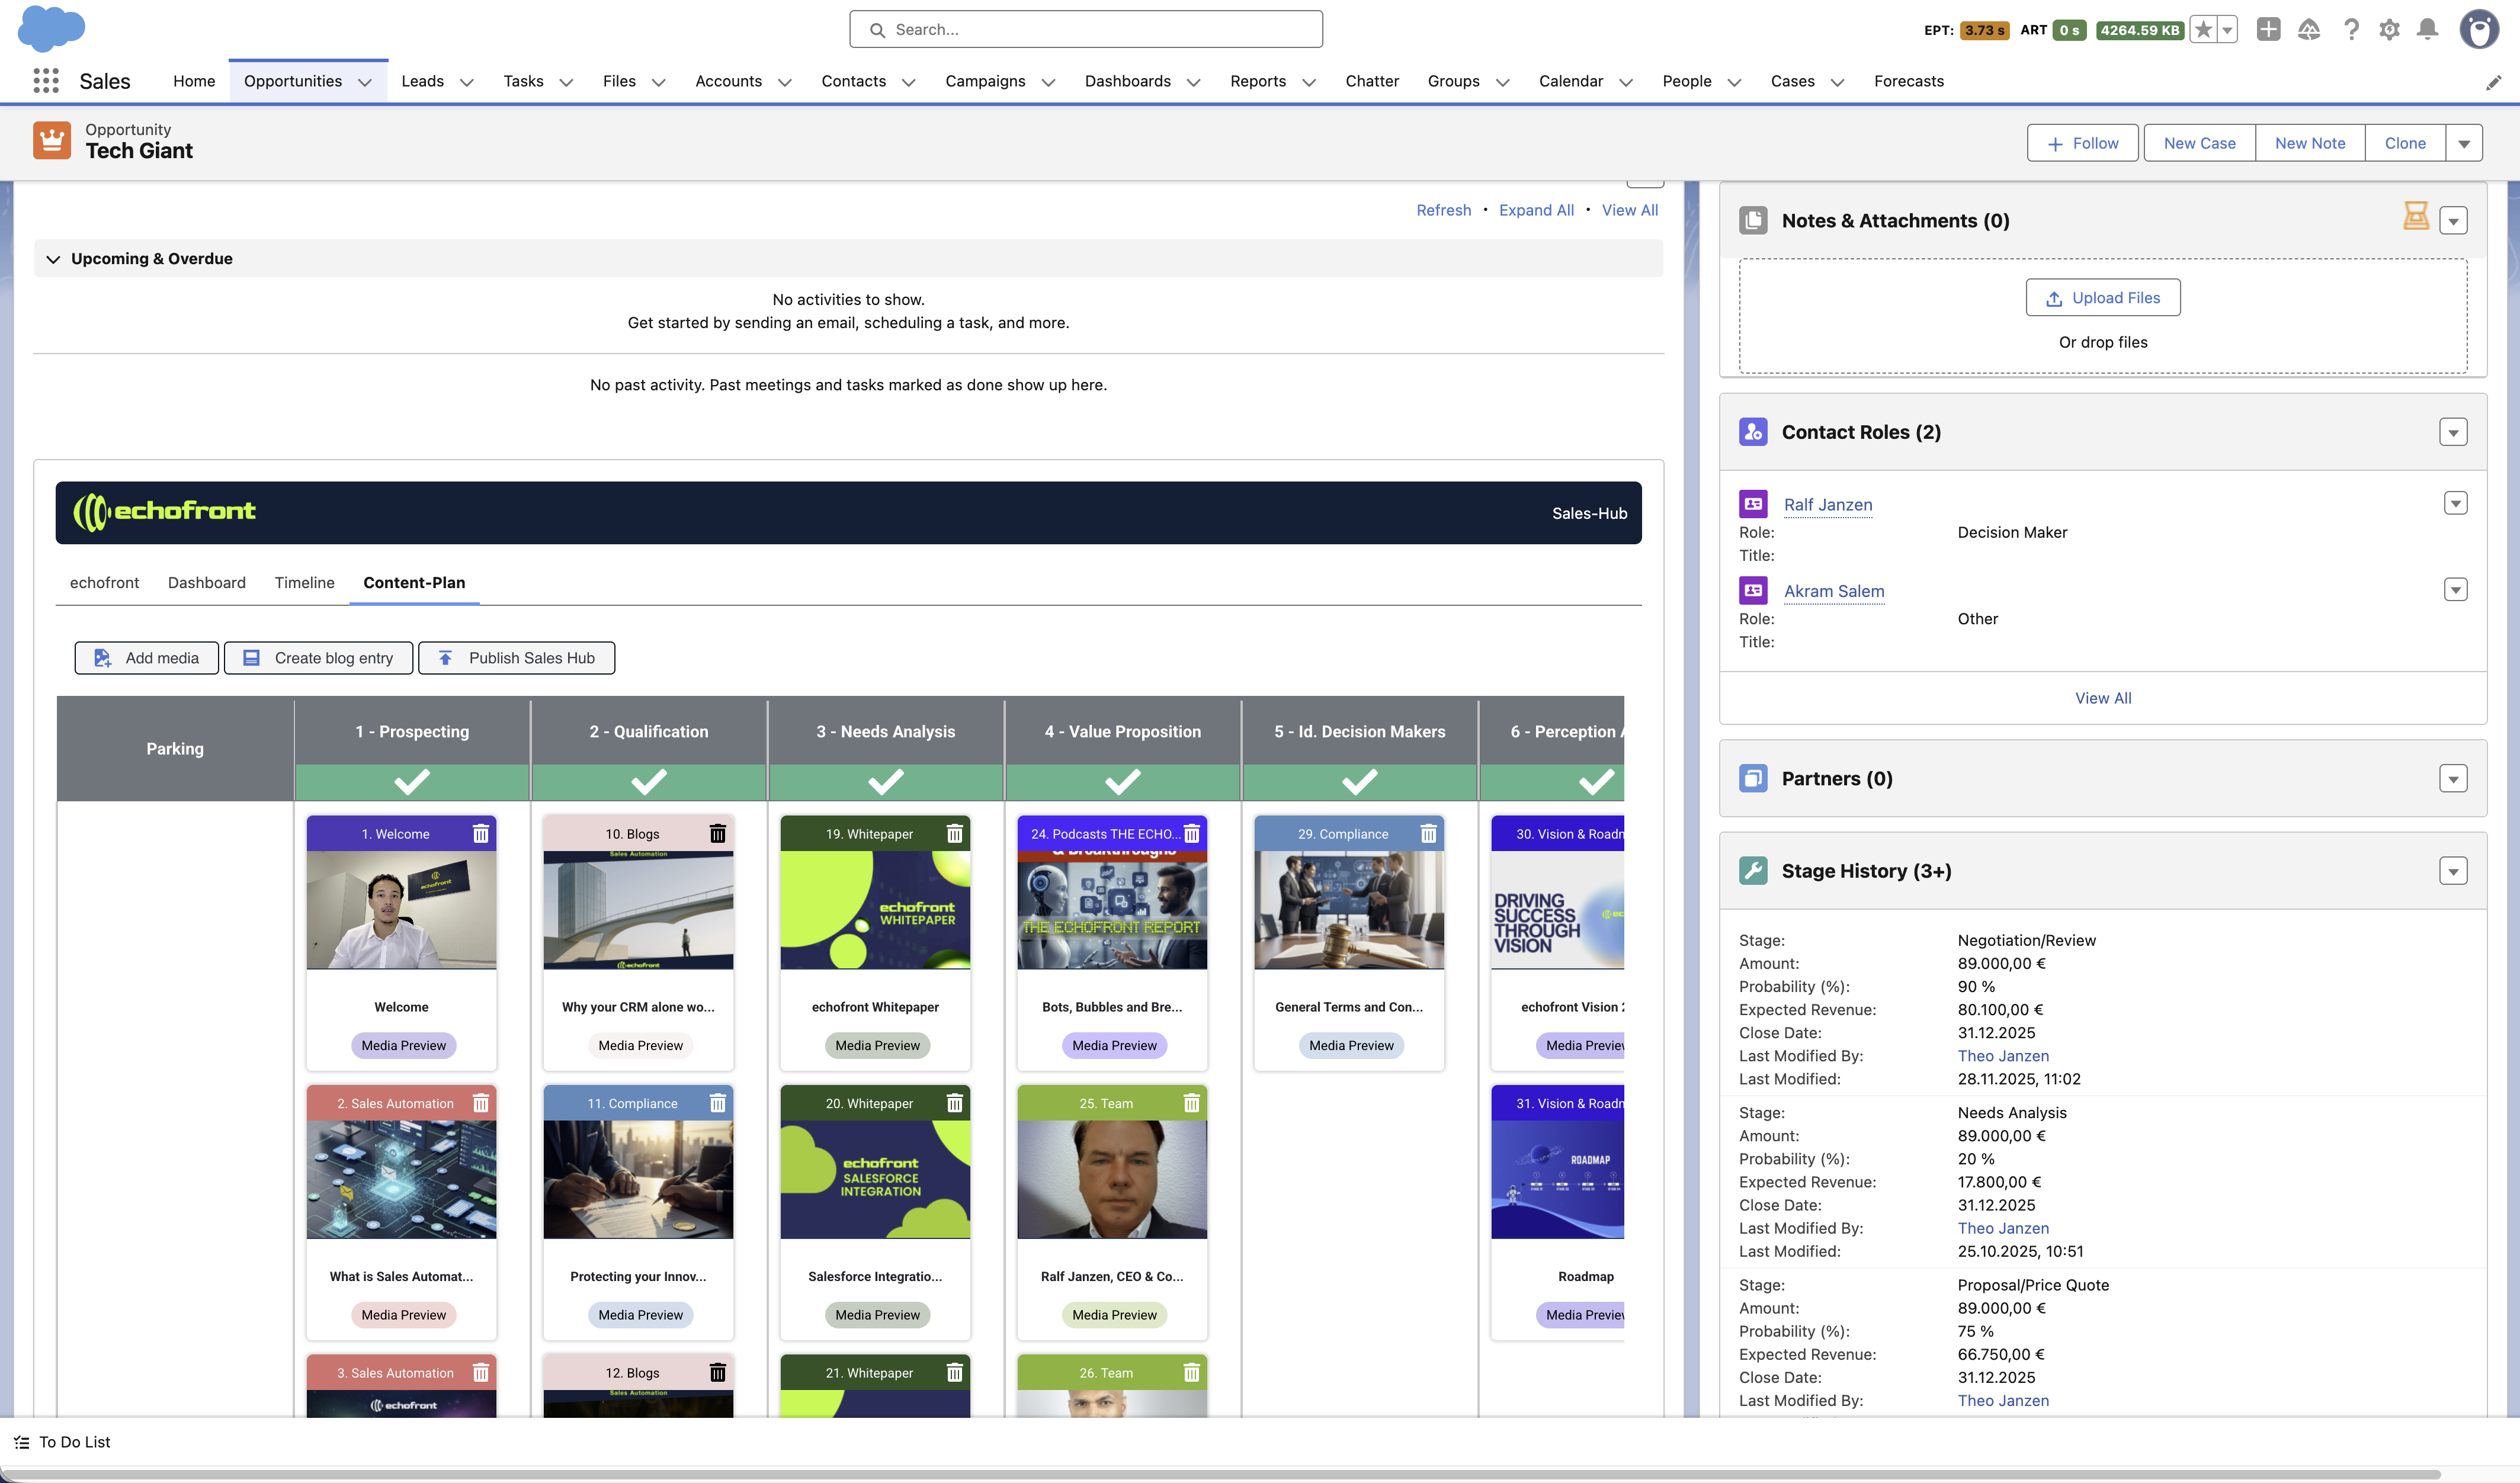The image size is (2520, 1483).
Task: Click the notifications bell icon
Action: pyautogui.click(x=2427, y=30)
